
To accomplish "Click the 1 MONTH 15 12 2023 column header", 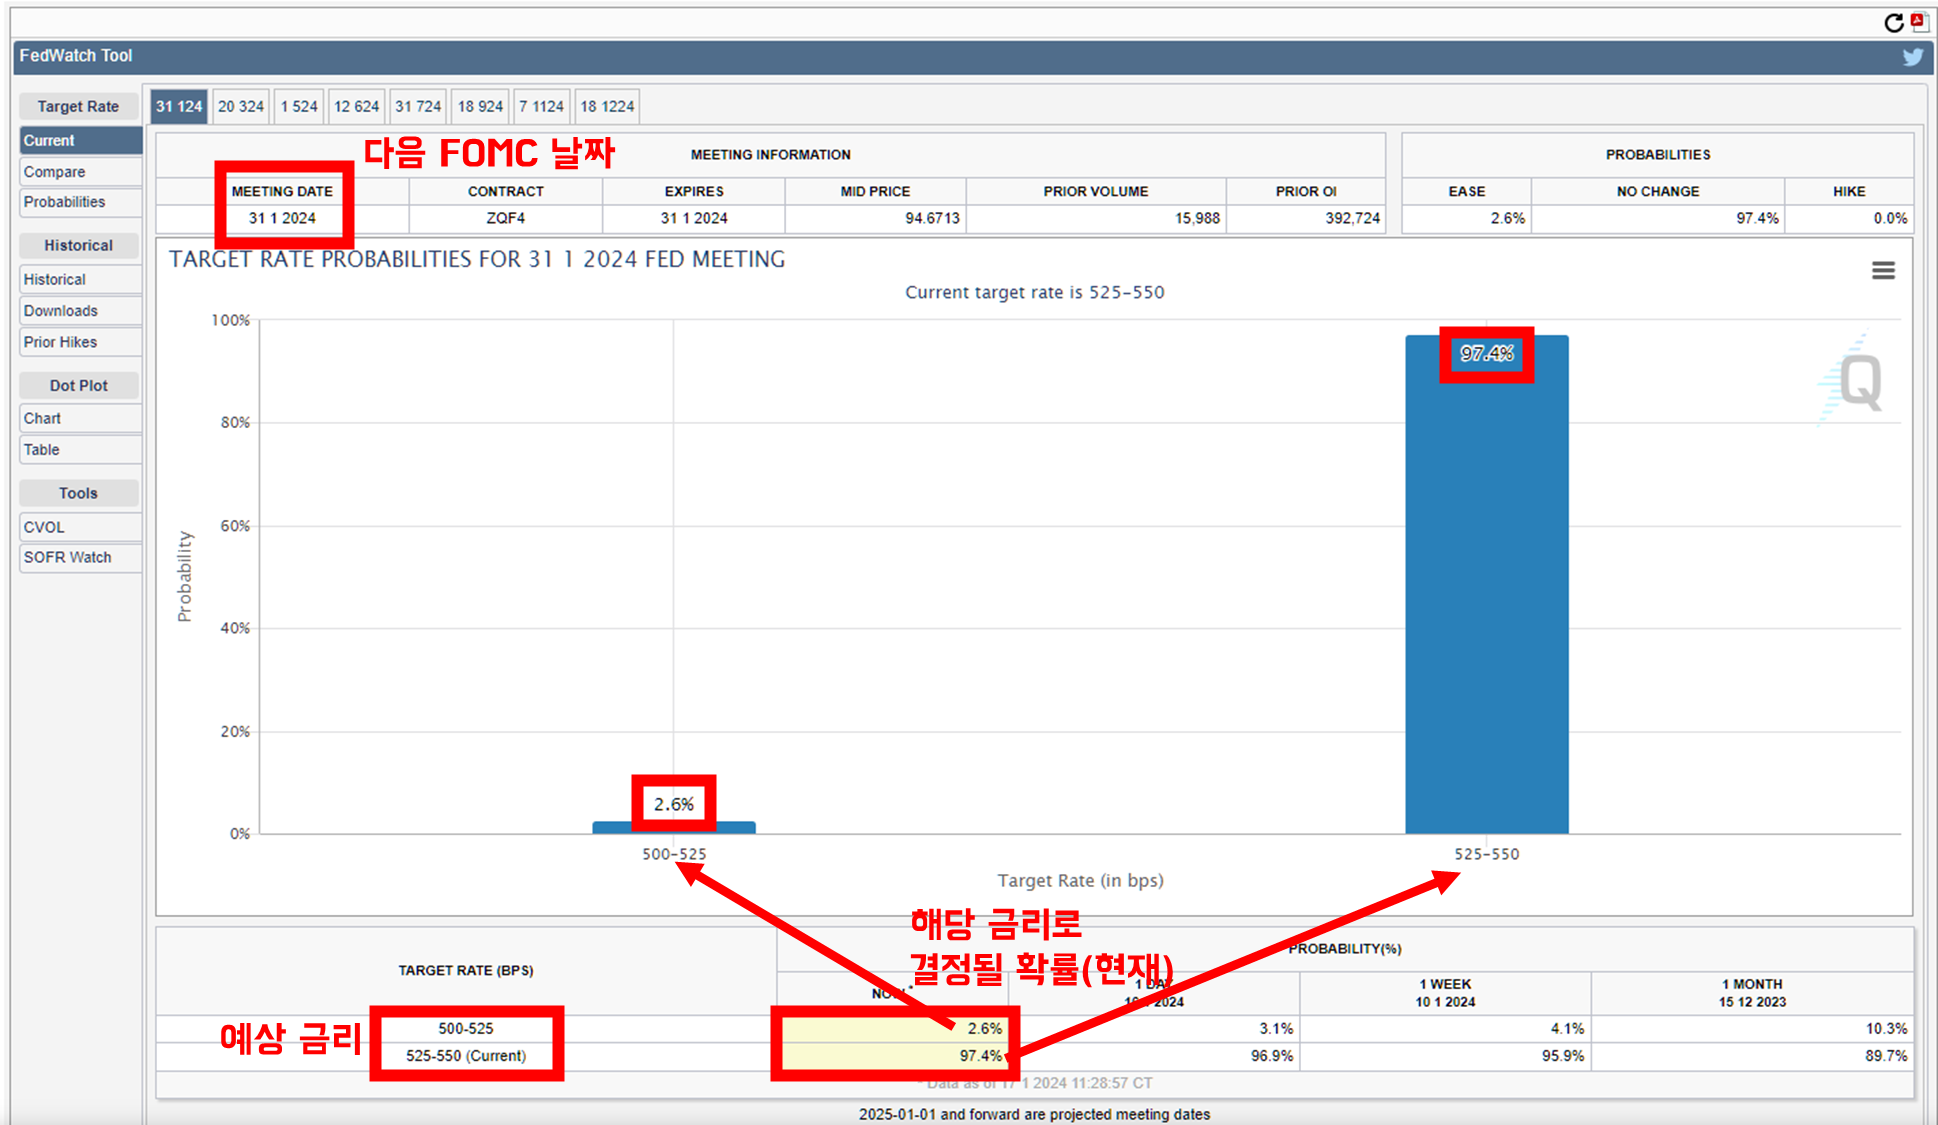I will (1752, 993).
